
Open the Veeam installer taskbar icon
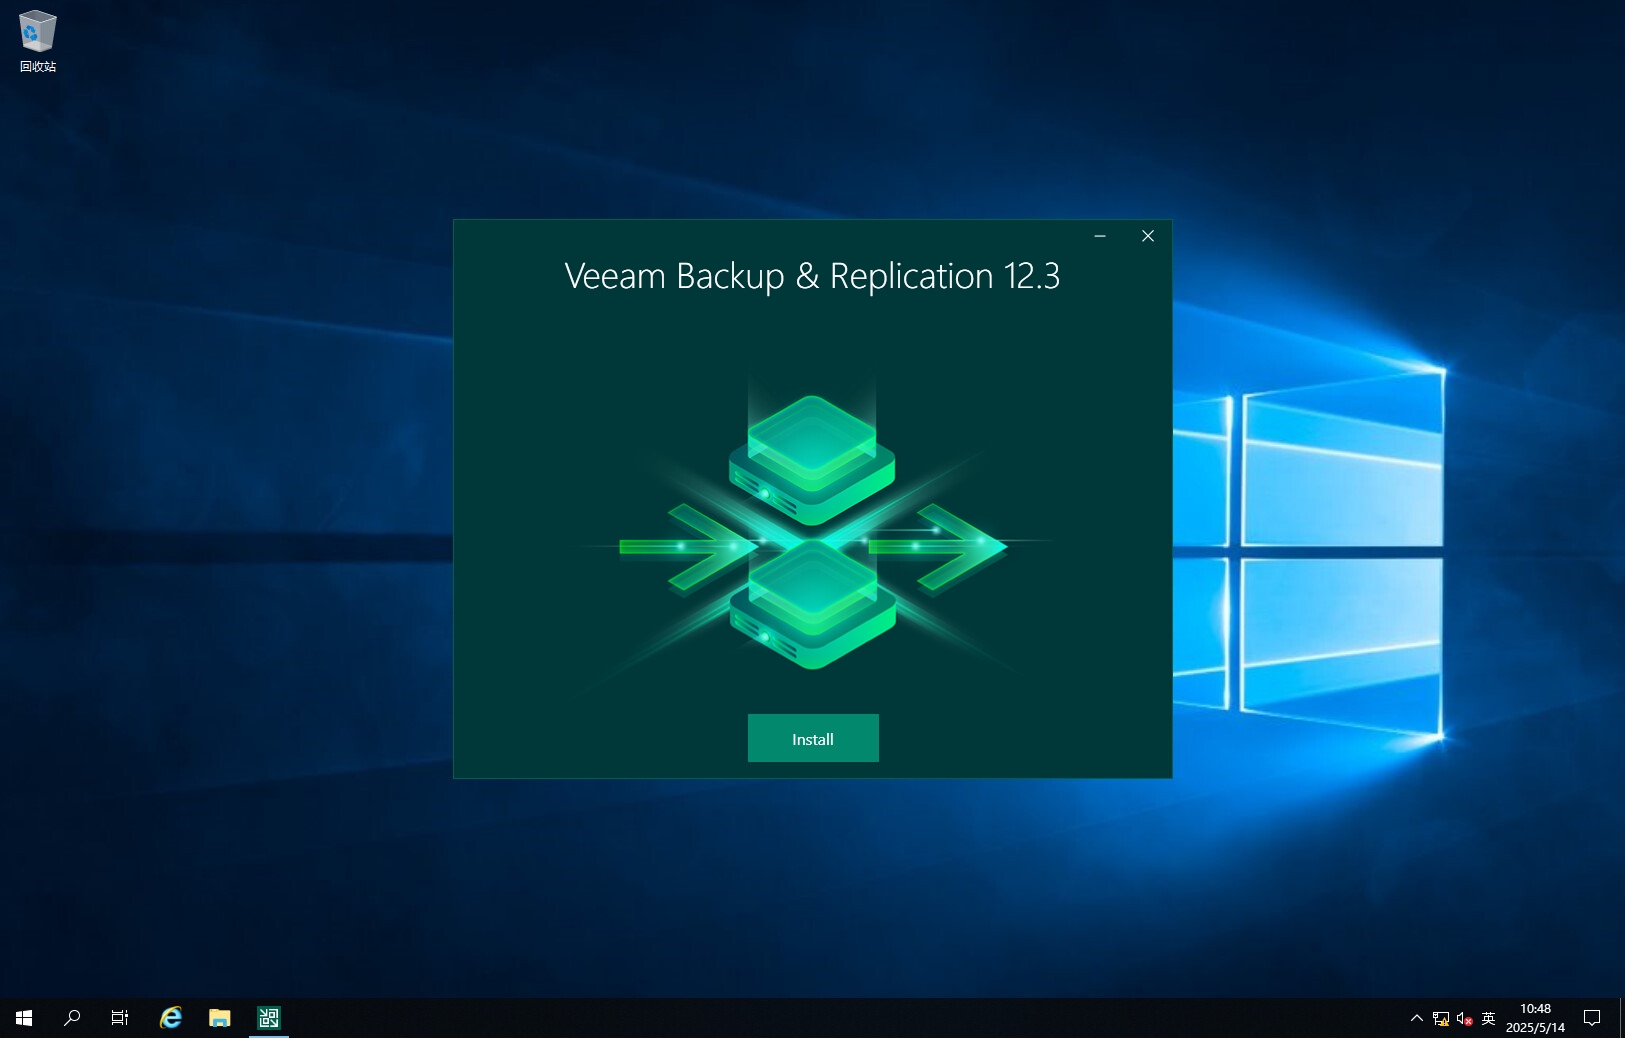point(268,1018)
